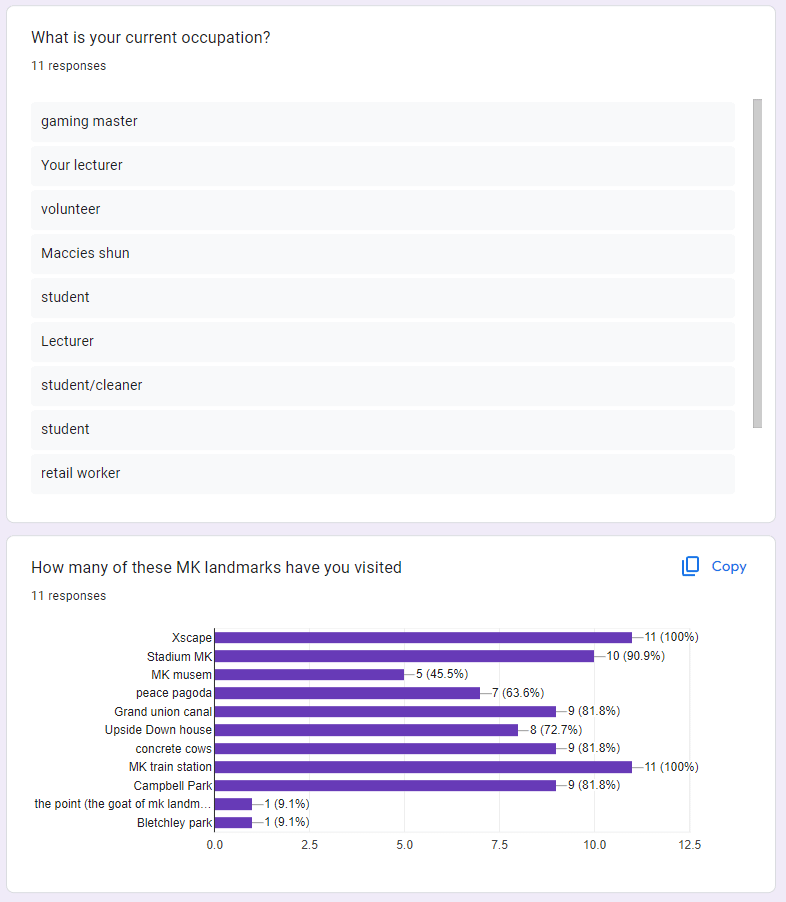
Task: Click the Stadium MK bar
Action: [x=404, y=656]
